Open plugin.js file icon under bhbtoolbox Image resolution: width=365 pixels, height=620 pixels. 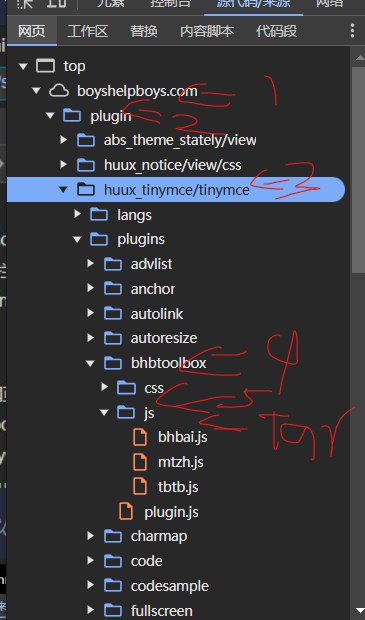coord(126,511)
